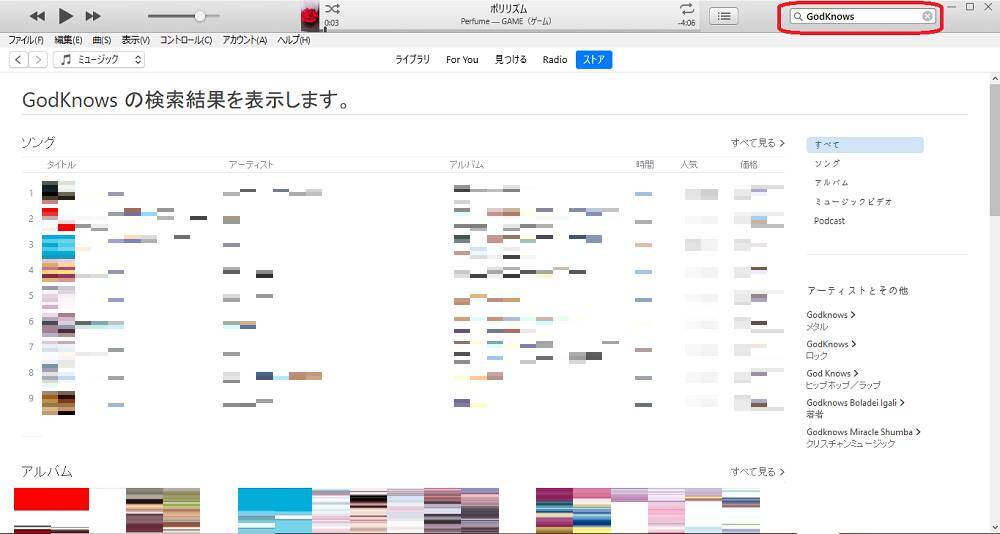Adjust the volume slider

(200, 16)
